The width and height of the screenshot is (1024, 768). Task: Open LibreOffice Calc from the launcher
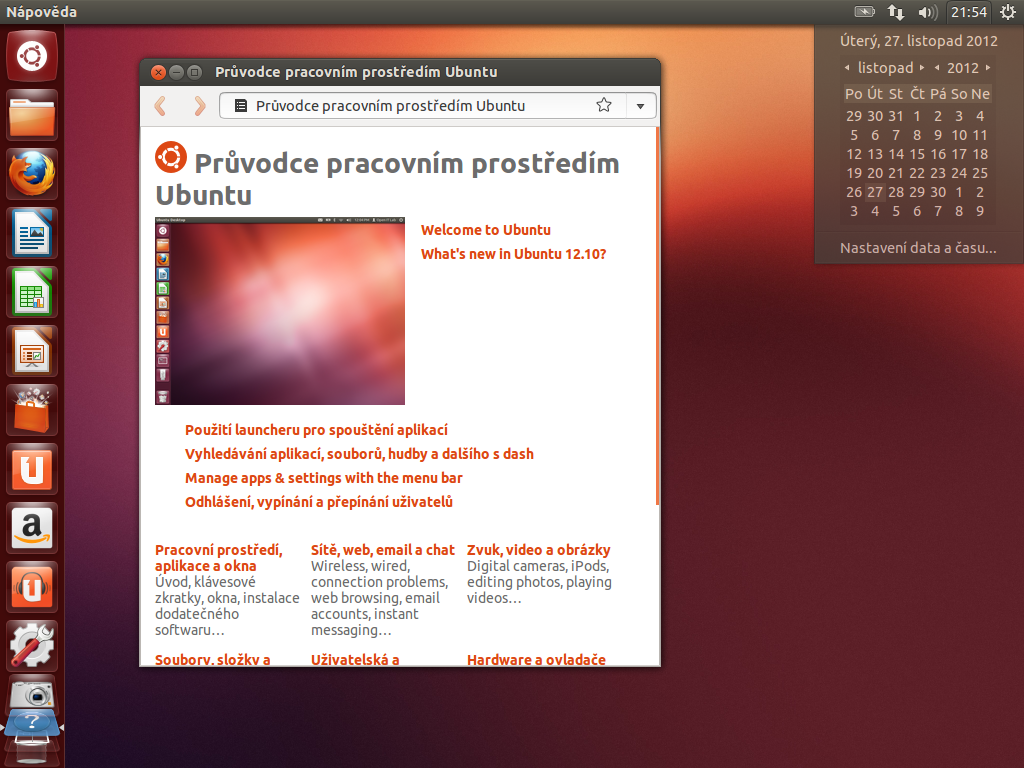(32, 292)
